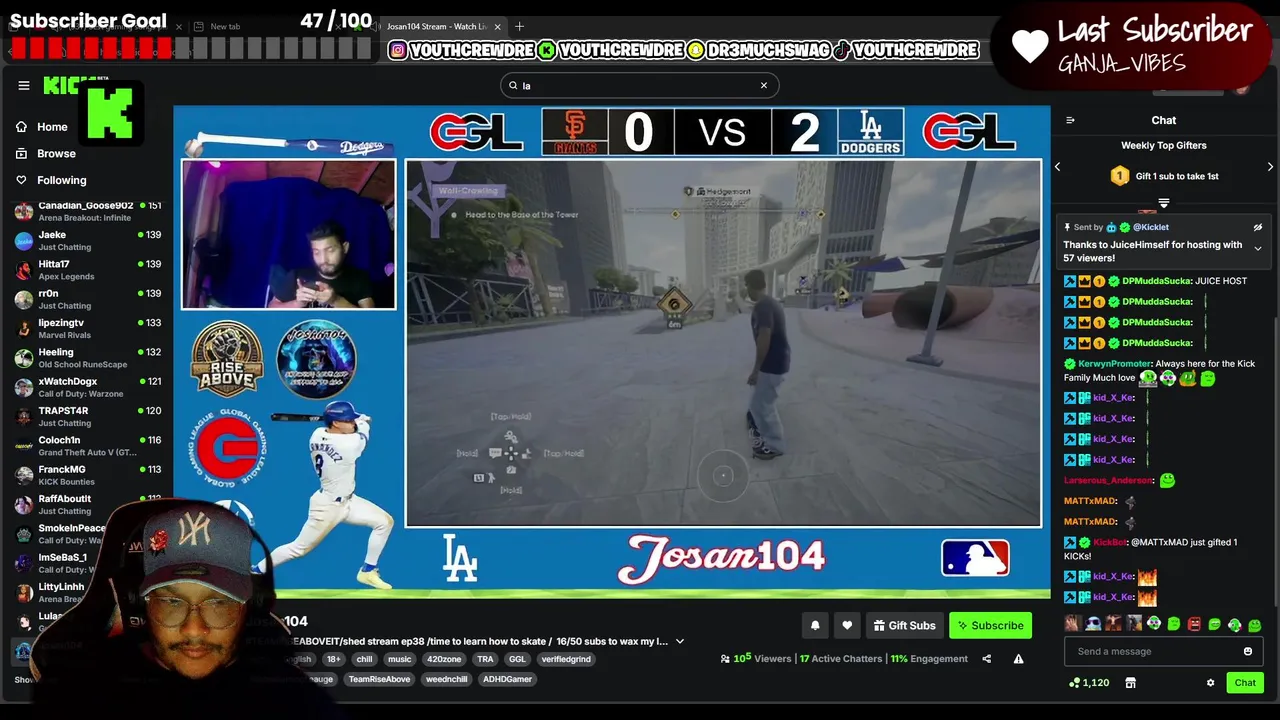This screenshot has width=1280, height=720.
Task: Click the 17 Active Chatters stat
Action: pyautogui.click(x=841, y=659)
